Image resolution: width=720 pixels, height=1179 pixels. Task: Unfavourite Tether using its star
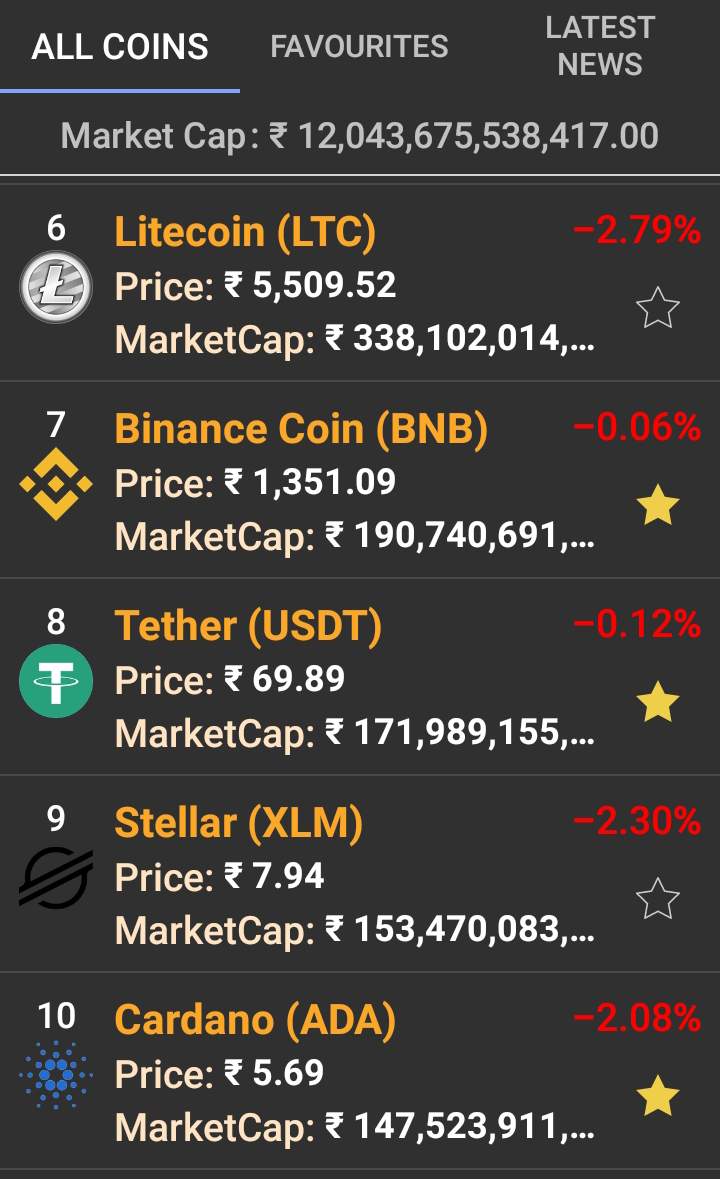657,703
